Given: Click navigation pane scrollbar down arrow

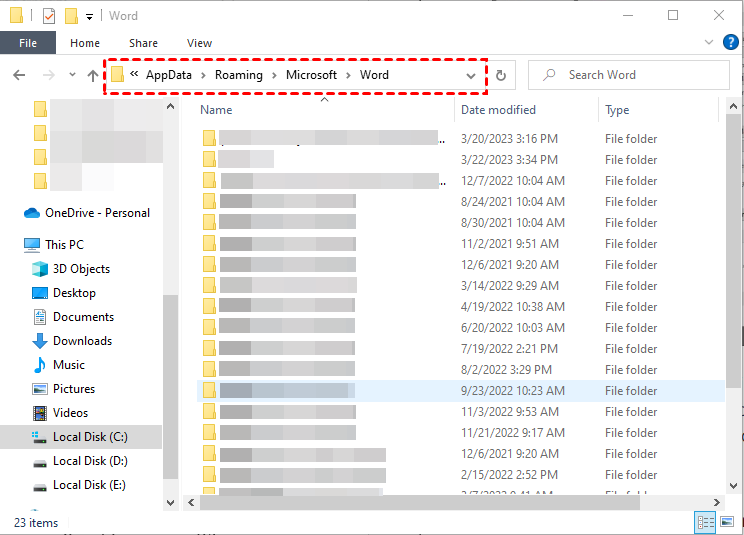Looking at the screenshot, I should 170,502.
